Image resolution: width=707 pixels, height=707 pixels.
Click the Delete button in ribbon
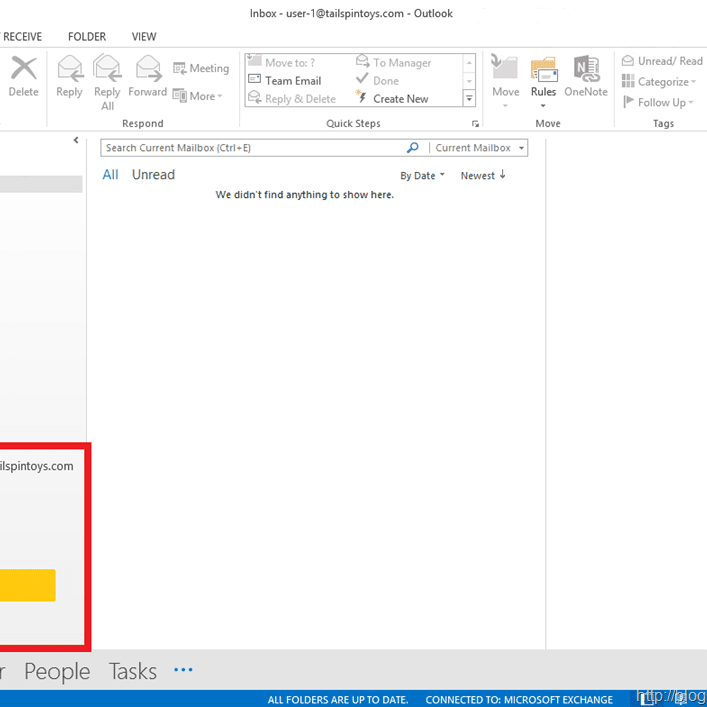23,76
